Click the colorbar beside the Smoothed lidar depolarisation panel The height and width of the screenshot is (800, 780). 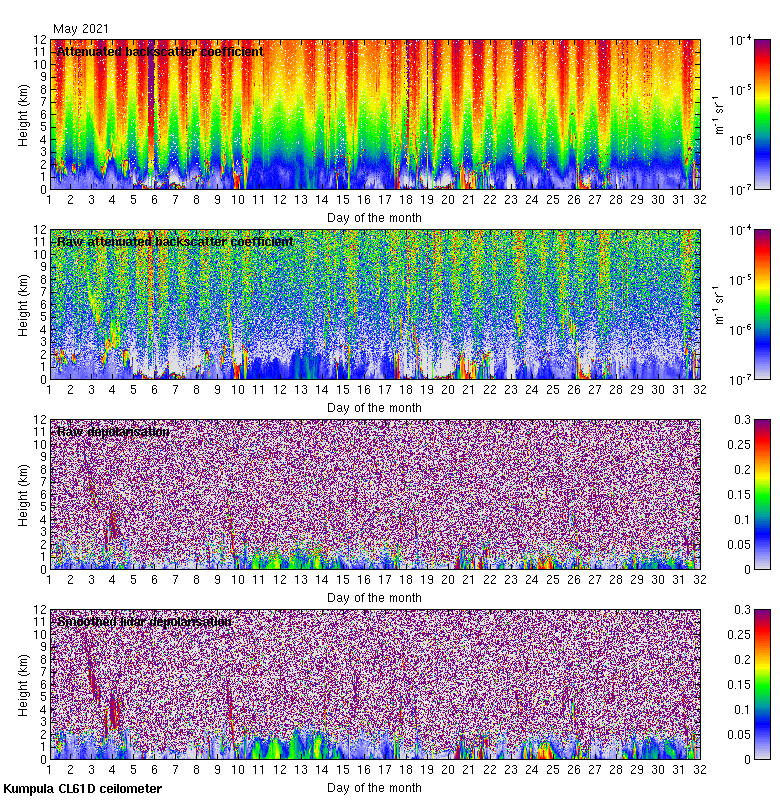coord(762,684)
